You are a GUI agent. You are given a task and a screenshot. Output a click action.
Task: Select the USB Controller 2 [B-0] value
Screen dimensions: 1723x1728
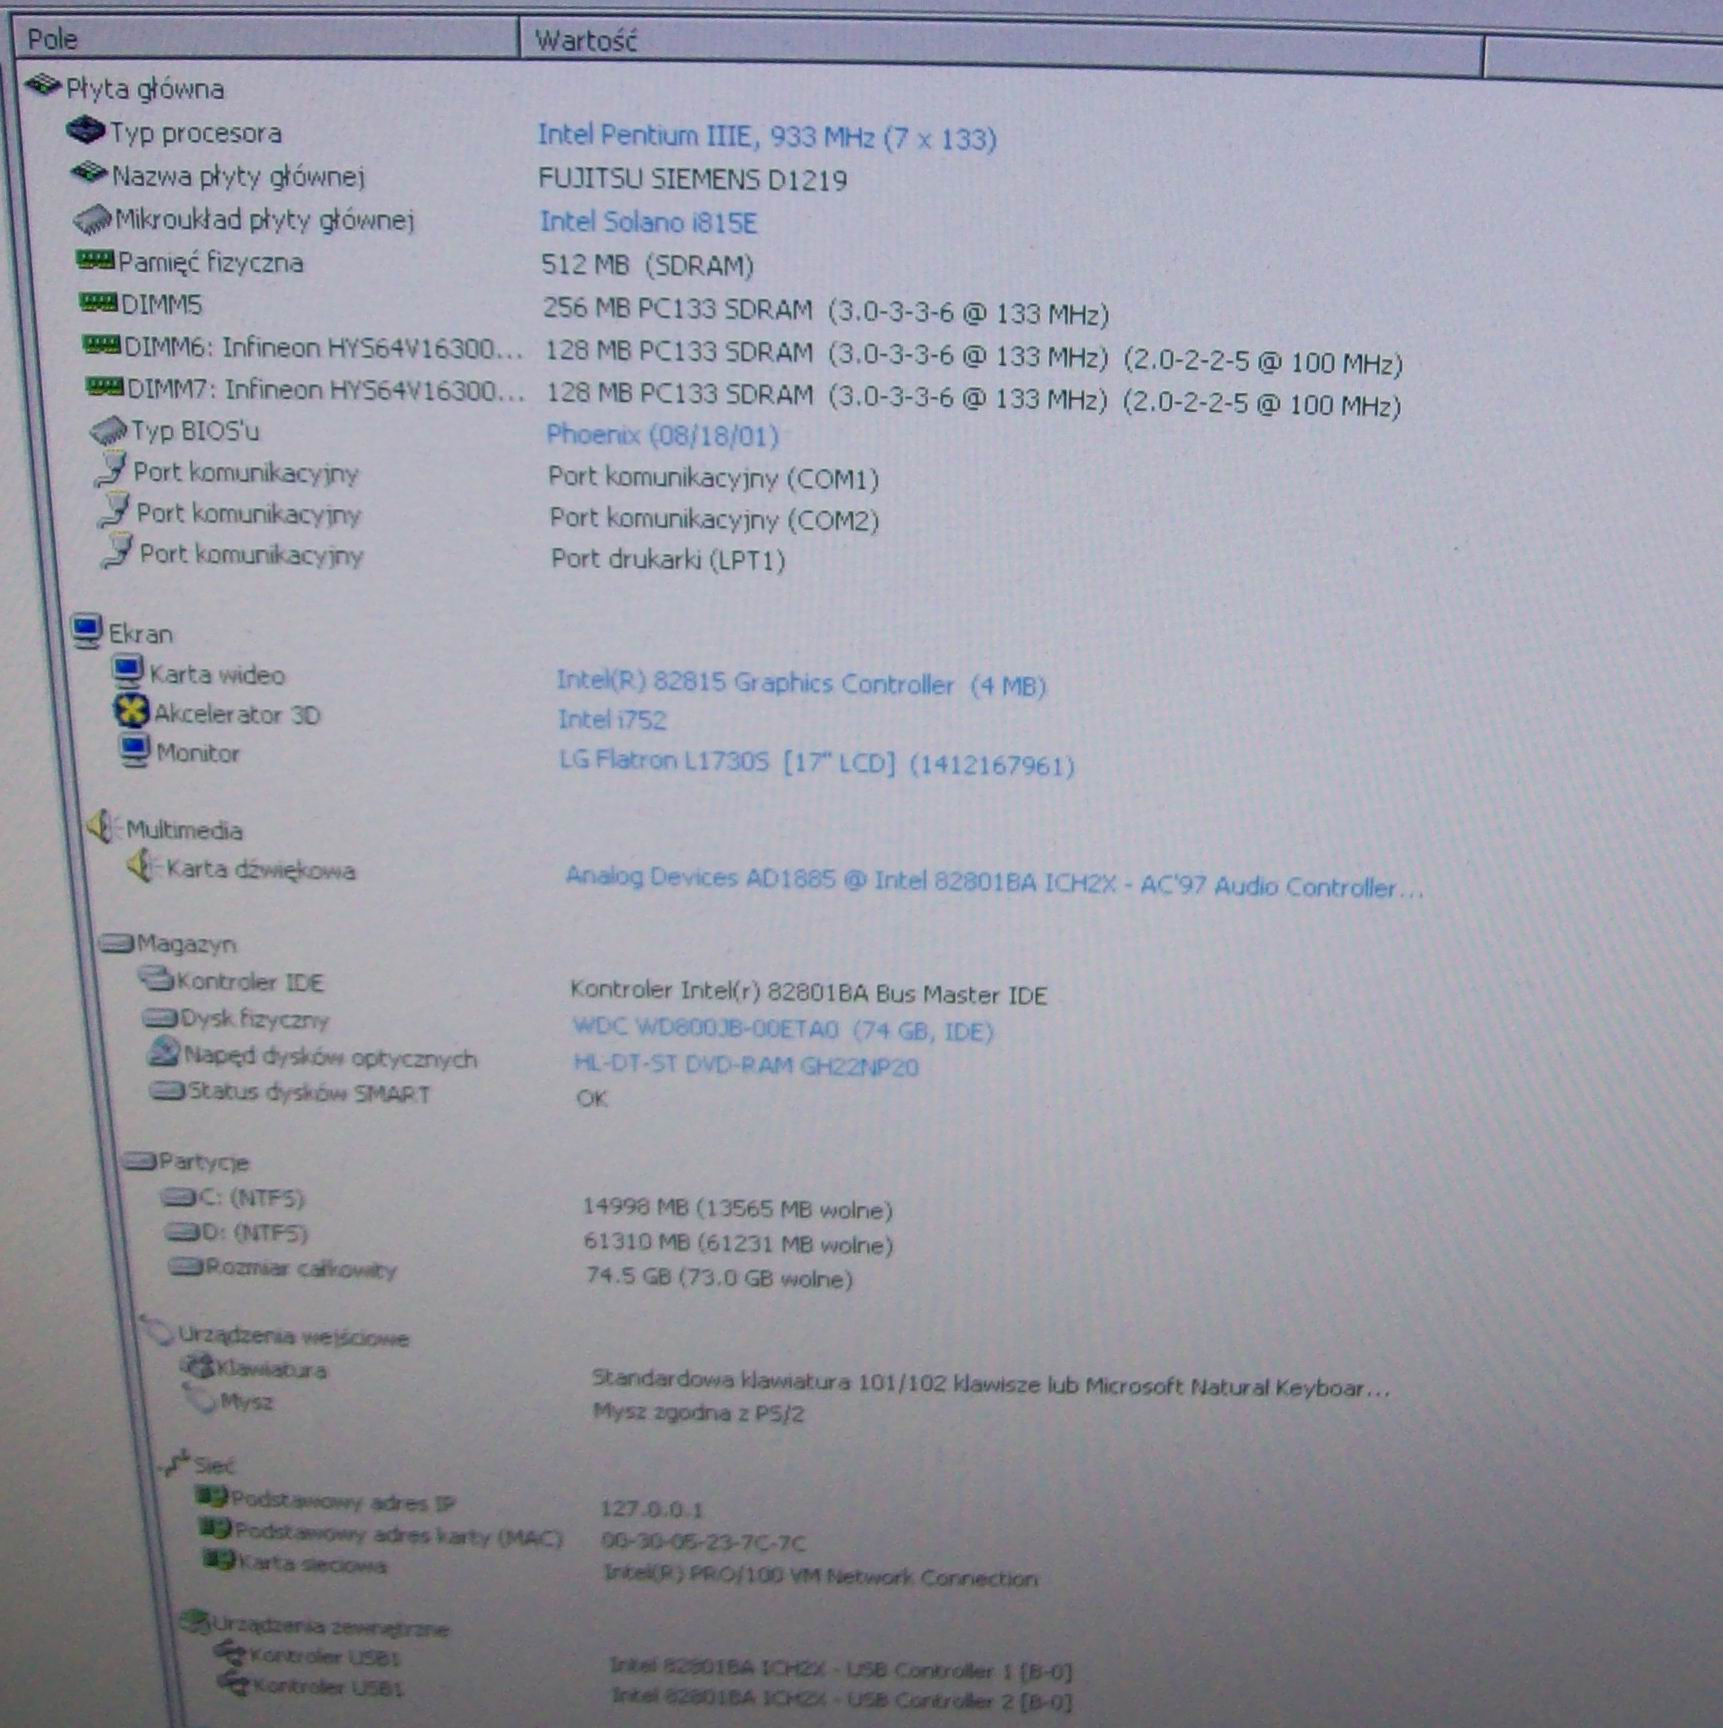(842, 1697)
